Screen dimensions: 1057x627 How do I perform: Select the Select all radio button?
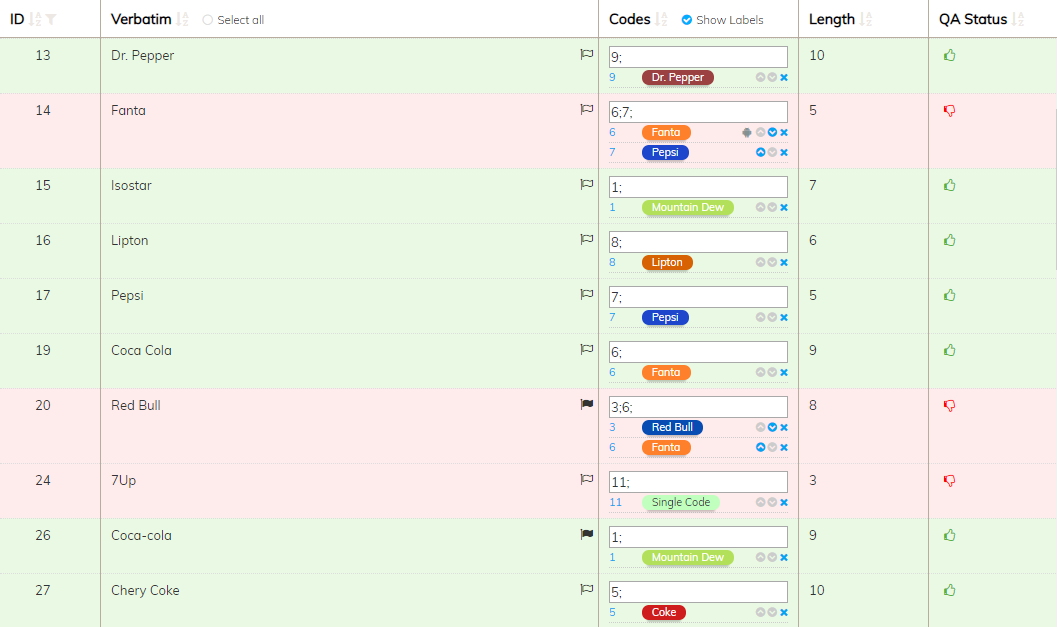coord(208,20)
